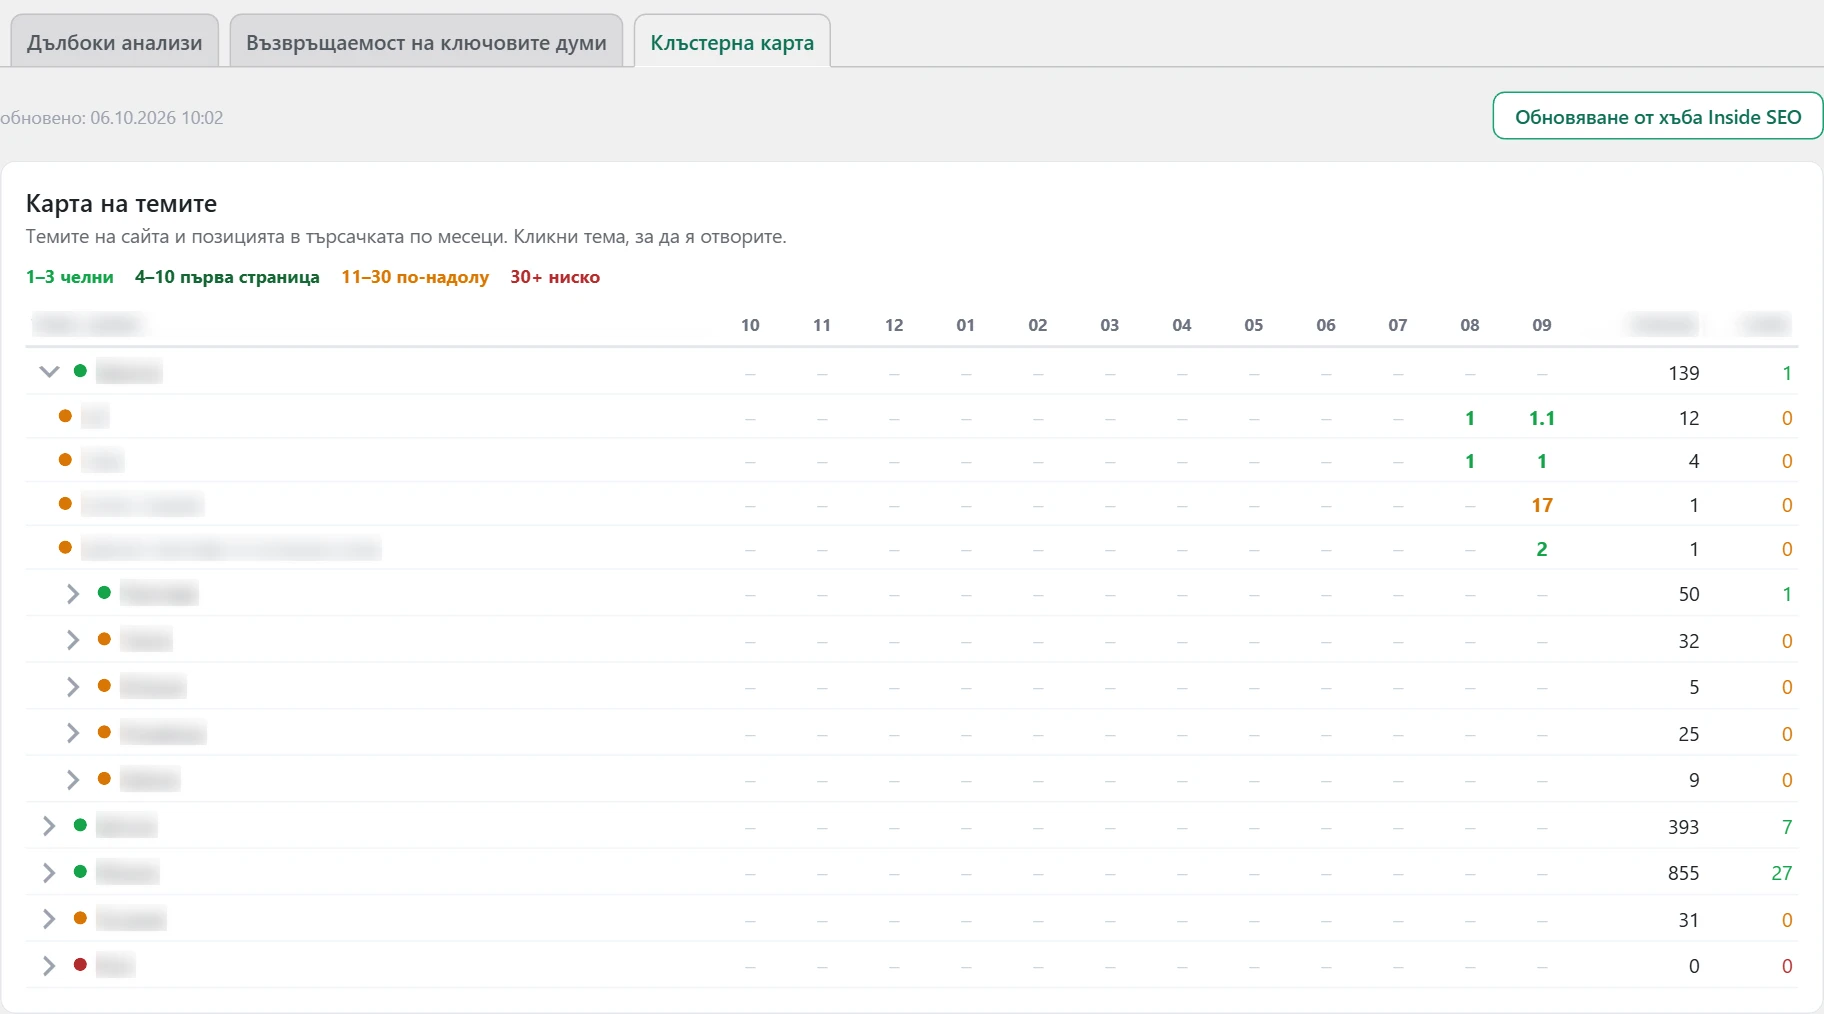Expand the subtopic row with count 9
Image resolution: width=1824 pixels, height=1014 pixels.
[x=72, y=780]
